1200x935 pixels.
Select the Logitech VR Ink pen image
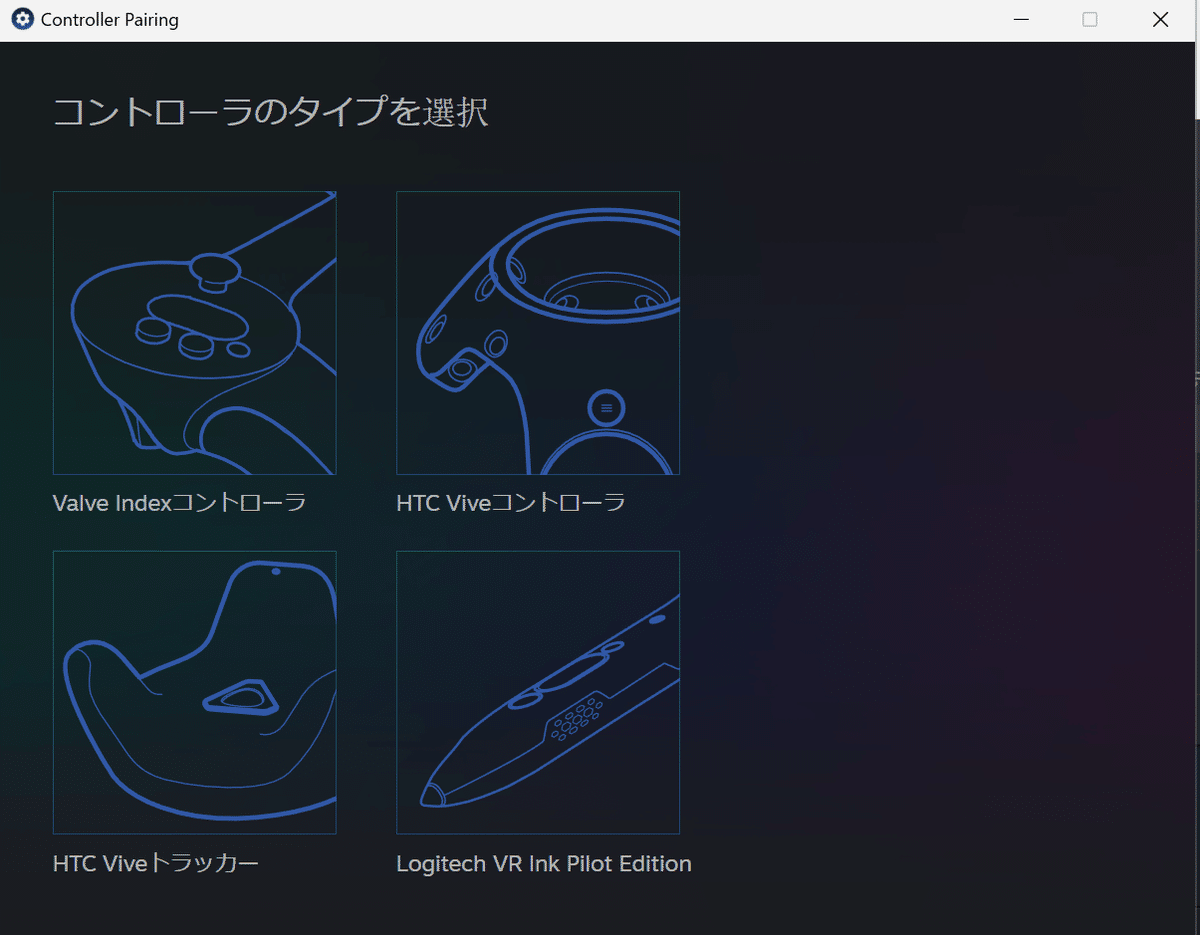(x=538, y=692)
